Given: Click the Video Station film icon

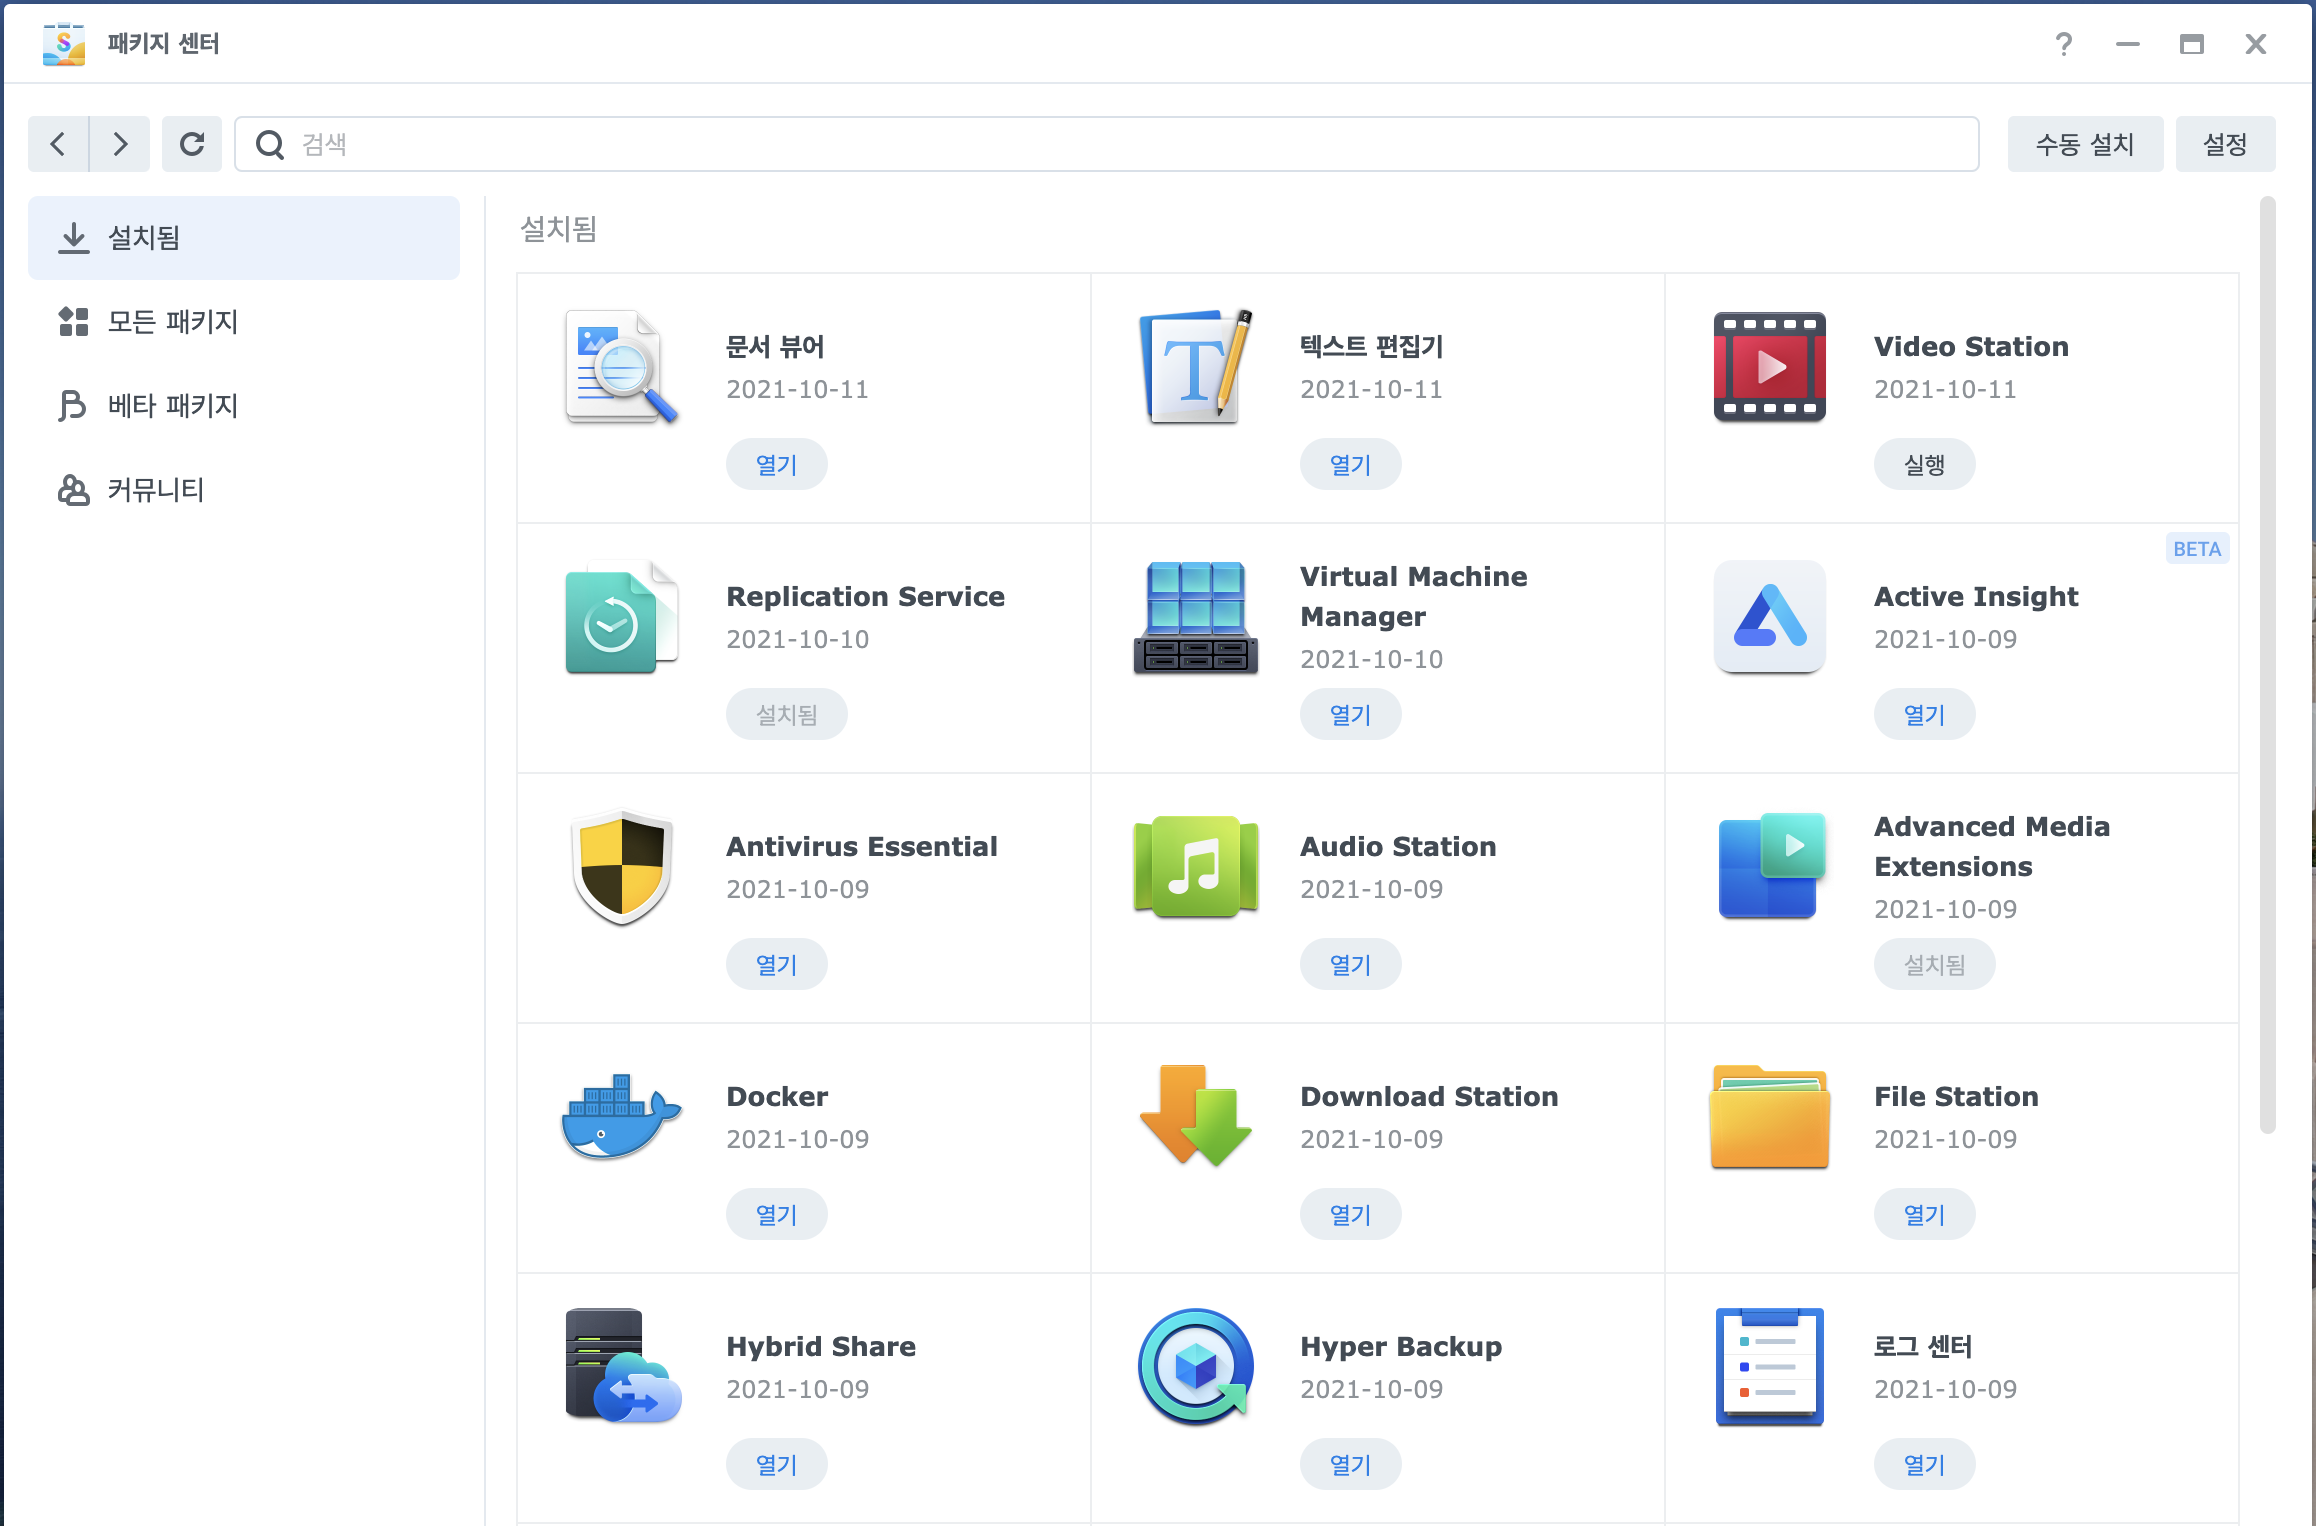Looking at the screenshot, I should point(1769,367).
